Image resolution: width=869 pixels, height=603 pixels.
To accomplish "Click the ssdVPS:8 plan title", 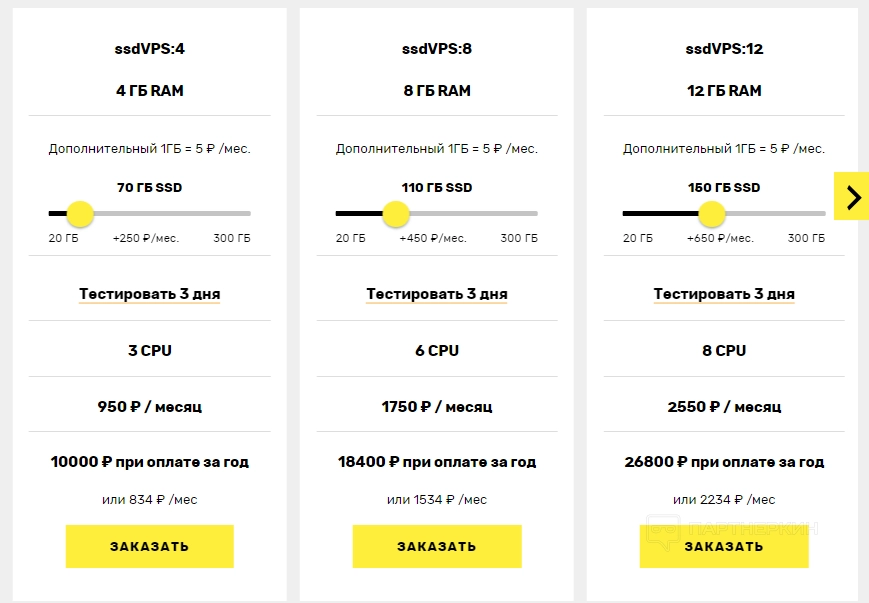I will pos(436,48).
